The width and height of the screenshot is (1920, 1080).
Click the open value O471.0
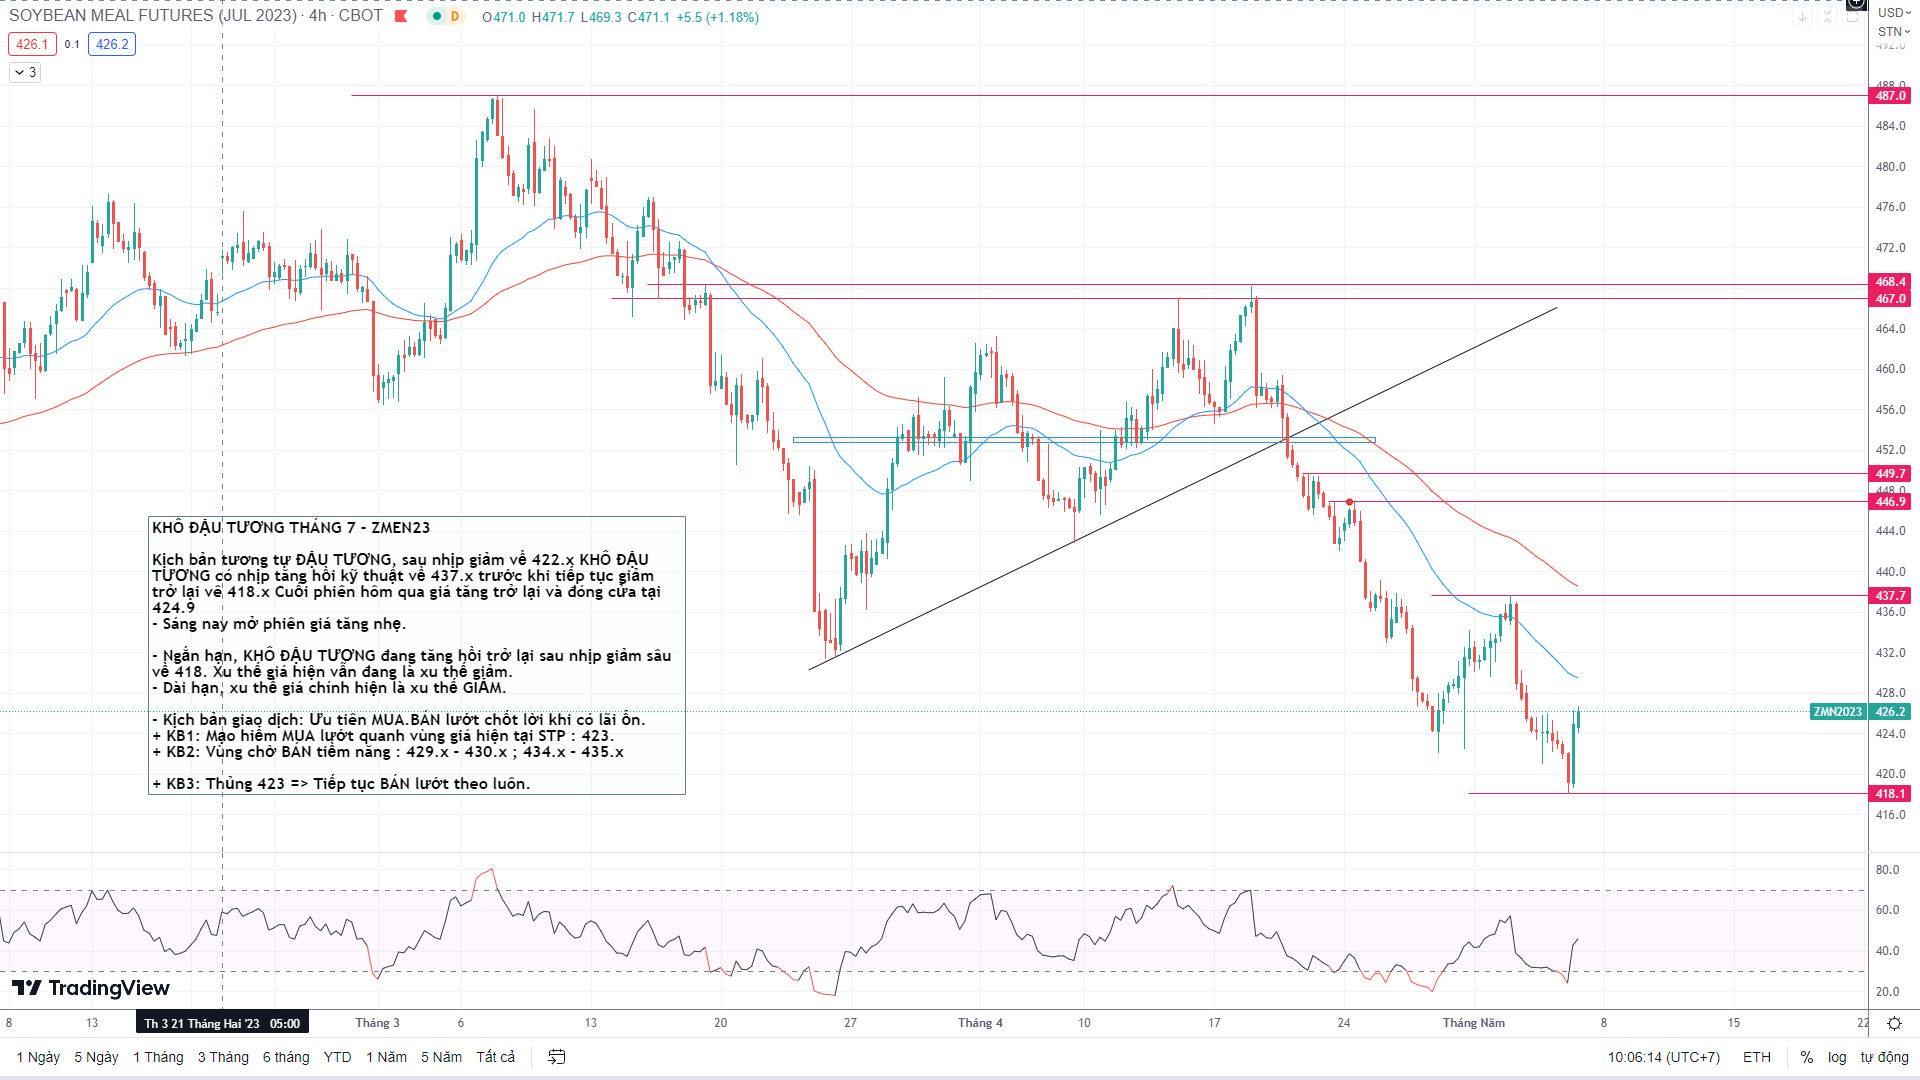(x=503, y=17)
